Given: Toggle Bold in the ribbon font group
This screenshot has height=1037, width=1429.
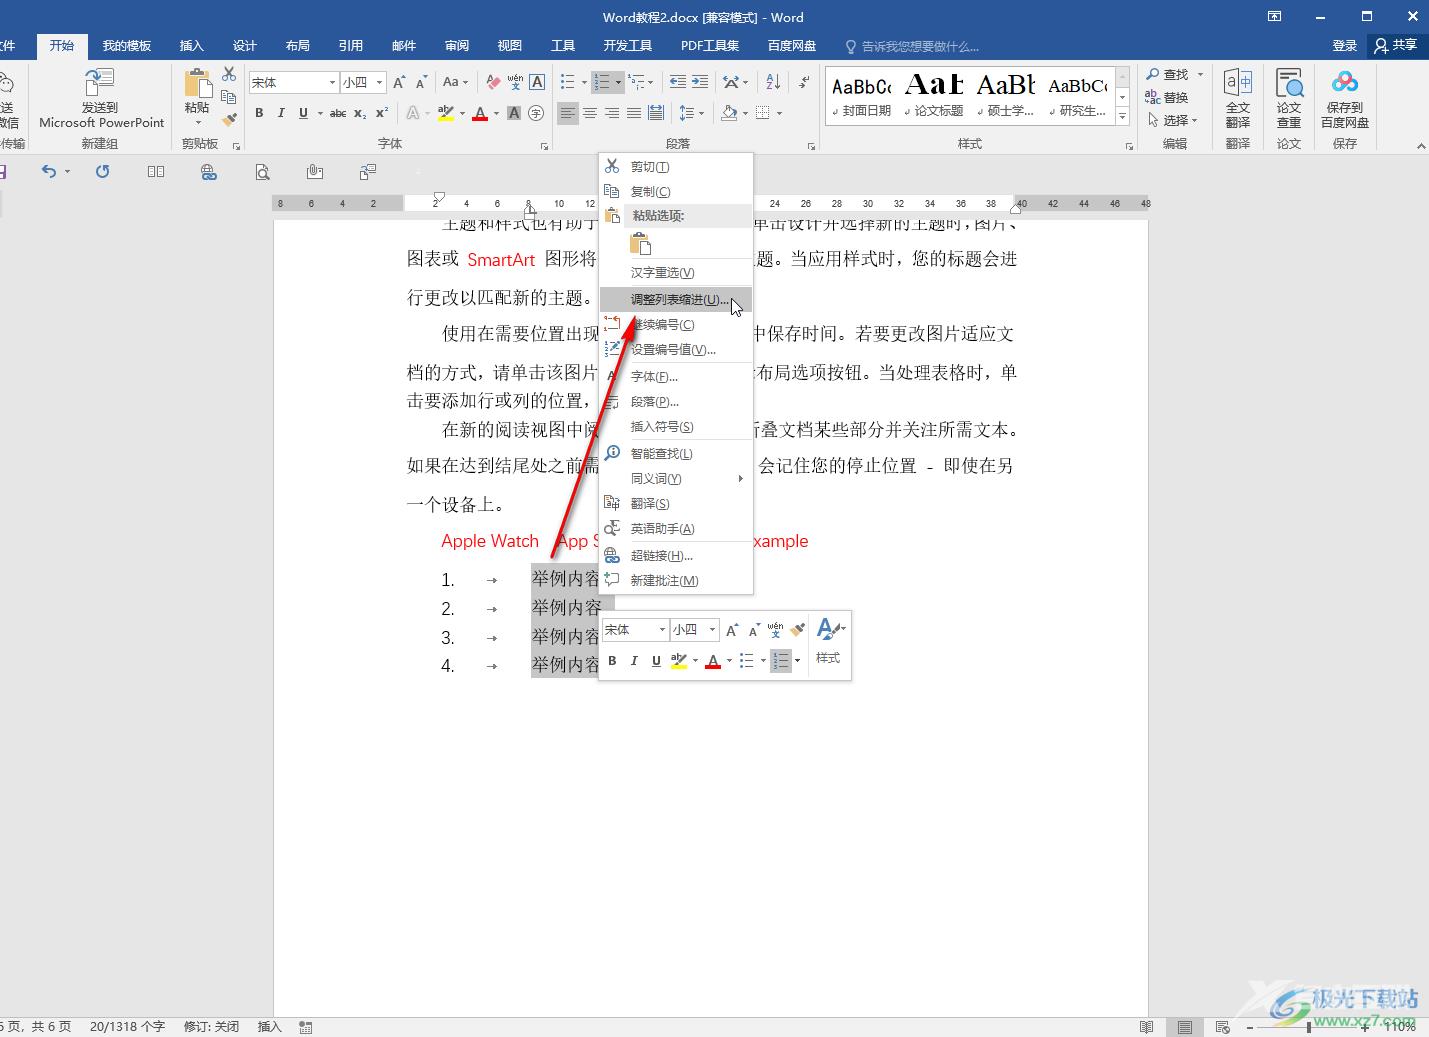Looking at the screenshot, I should tap(259, 113).
